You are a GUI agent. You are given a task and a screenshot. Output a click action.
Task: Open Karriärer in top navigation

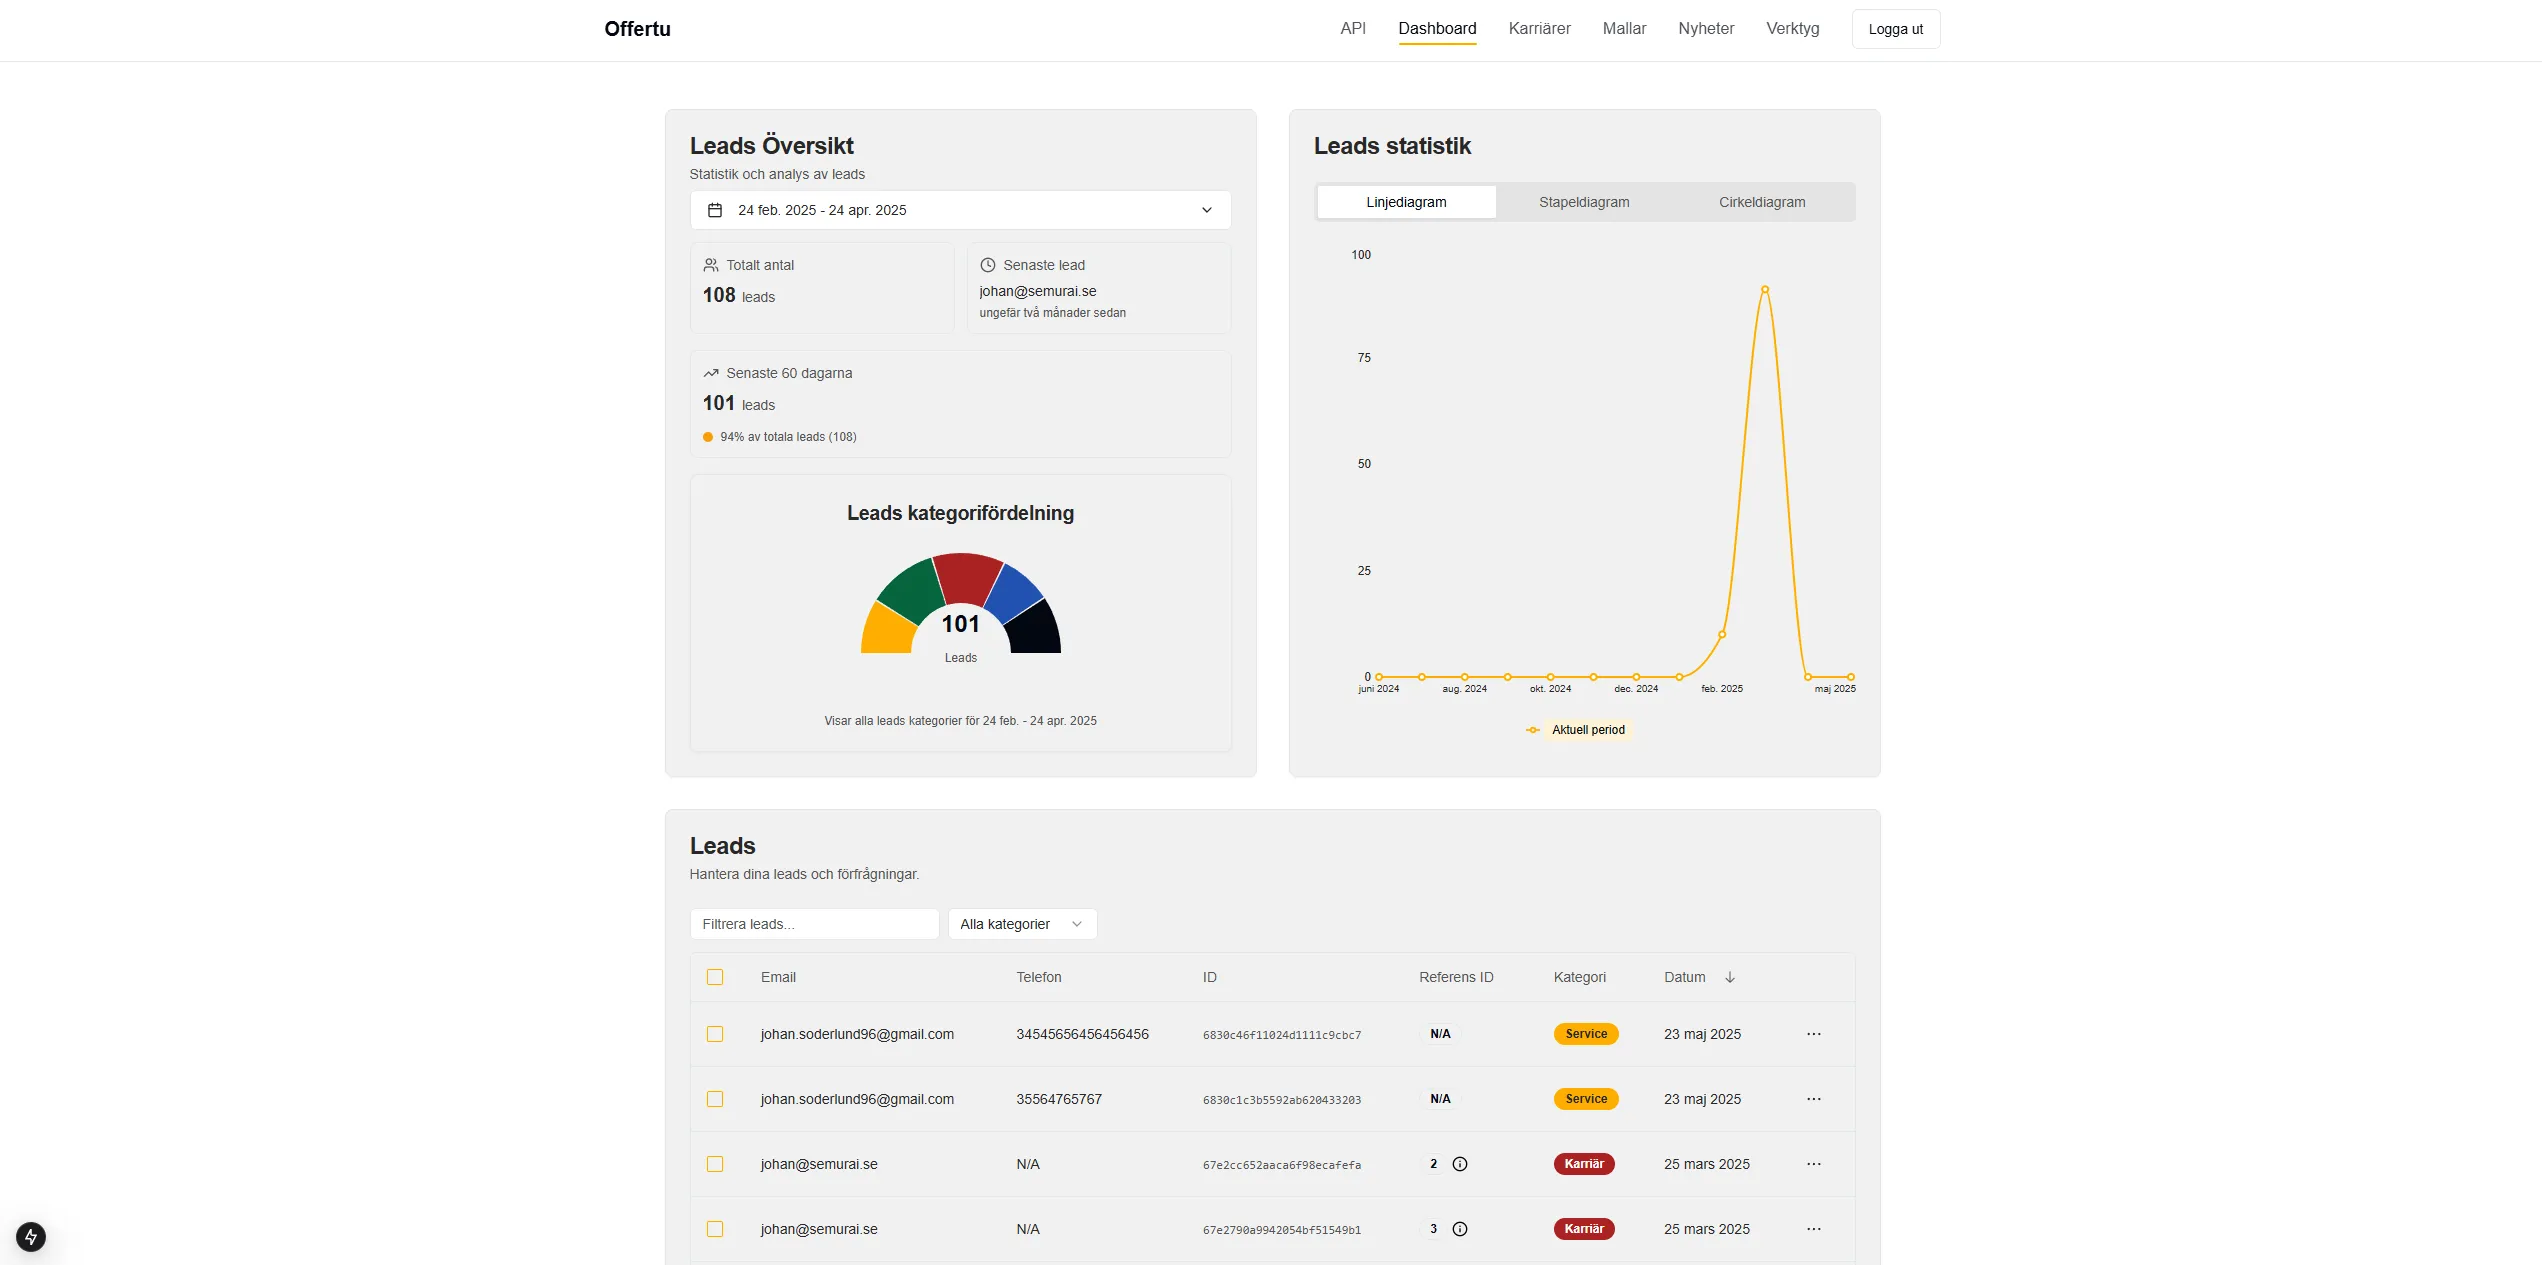pos(1539,28)
